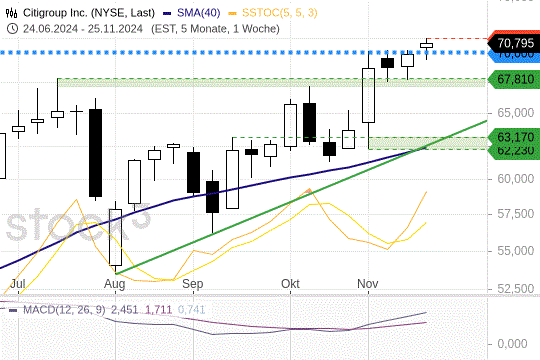This screenshot has width=540, height=360.
Task: Click the 60,000 axis value
Action: [x=516, y=178]
